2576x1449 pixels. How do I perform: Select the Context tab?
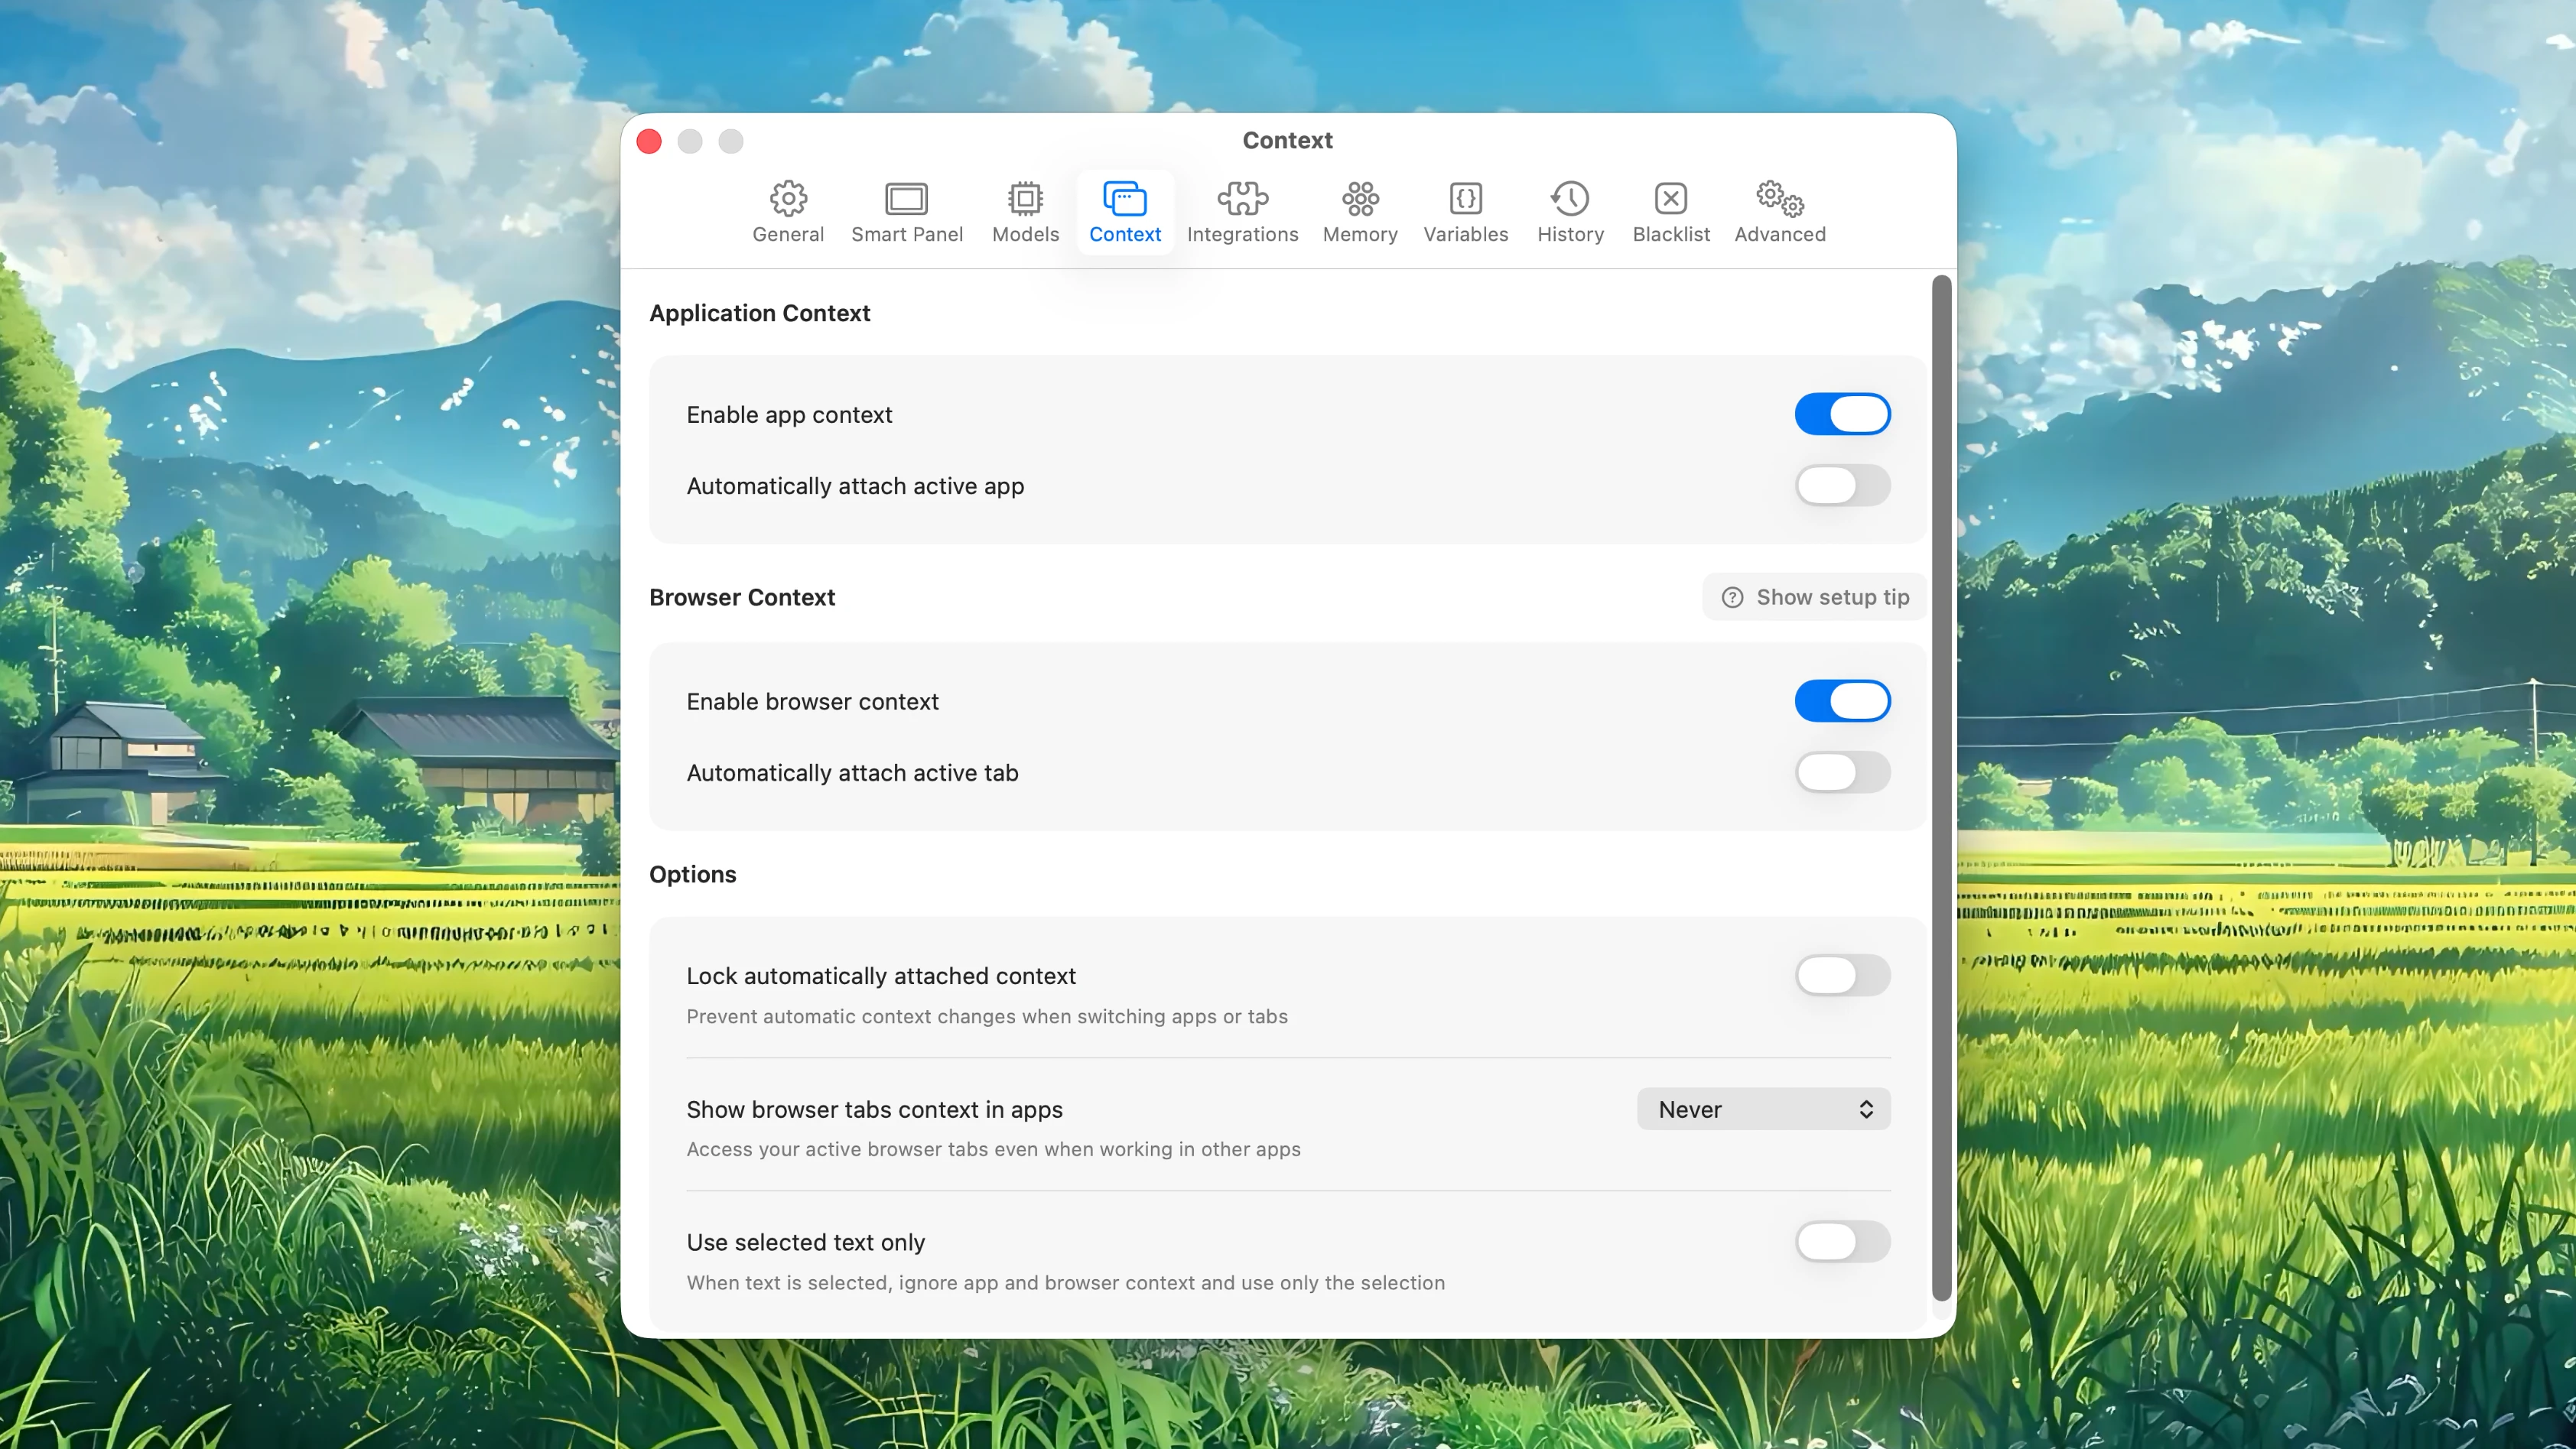tap(1125, 211)
